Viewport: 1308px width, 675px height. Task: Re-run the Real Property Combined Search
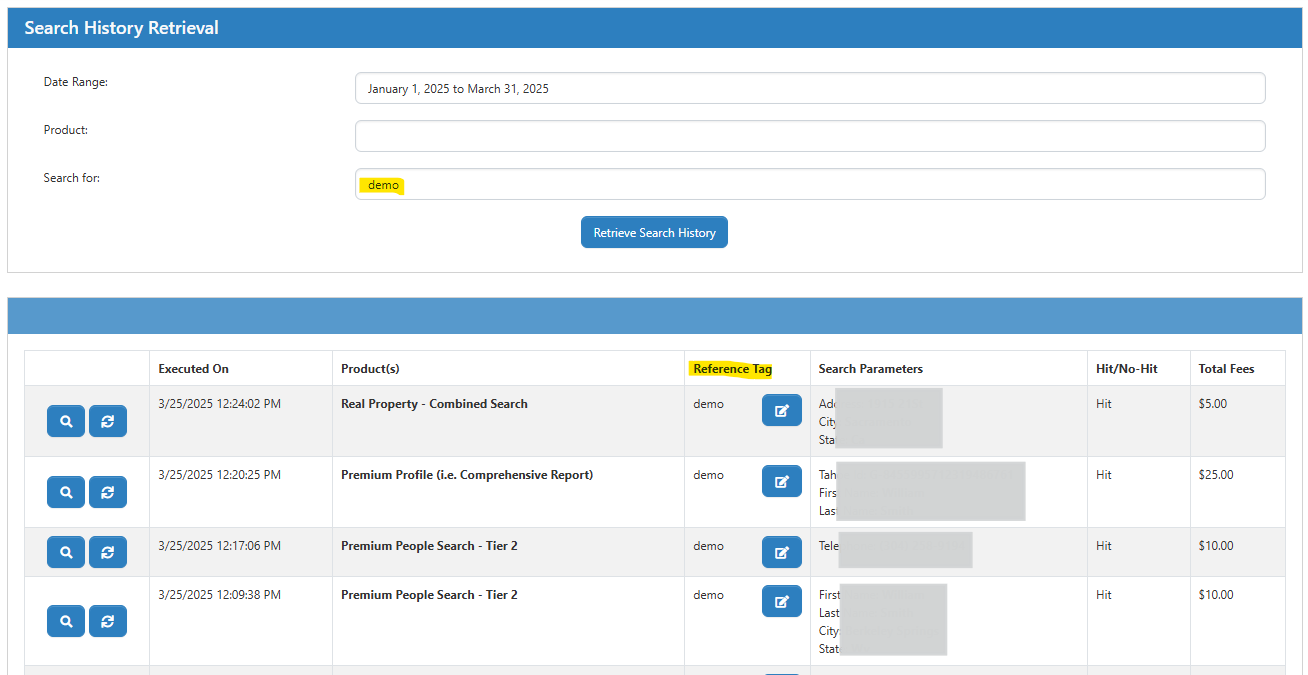(x=108, y=422)
